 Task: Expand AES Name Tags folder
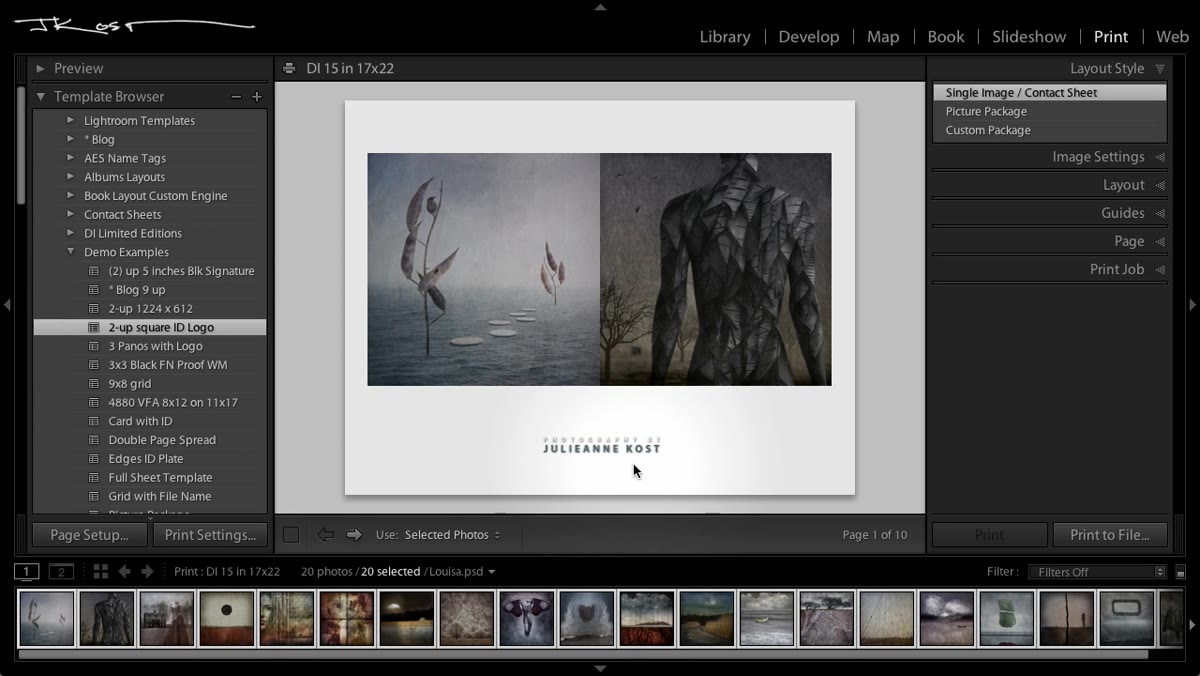(x=71, y=158)
